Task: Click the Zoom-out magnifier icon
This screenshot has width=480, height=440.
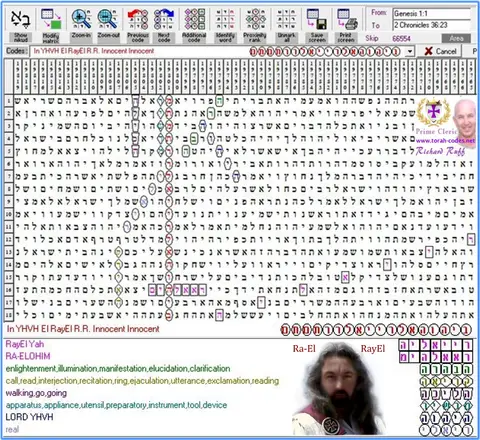Action: pos(108,19)
